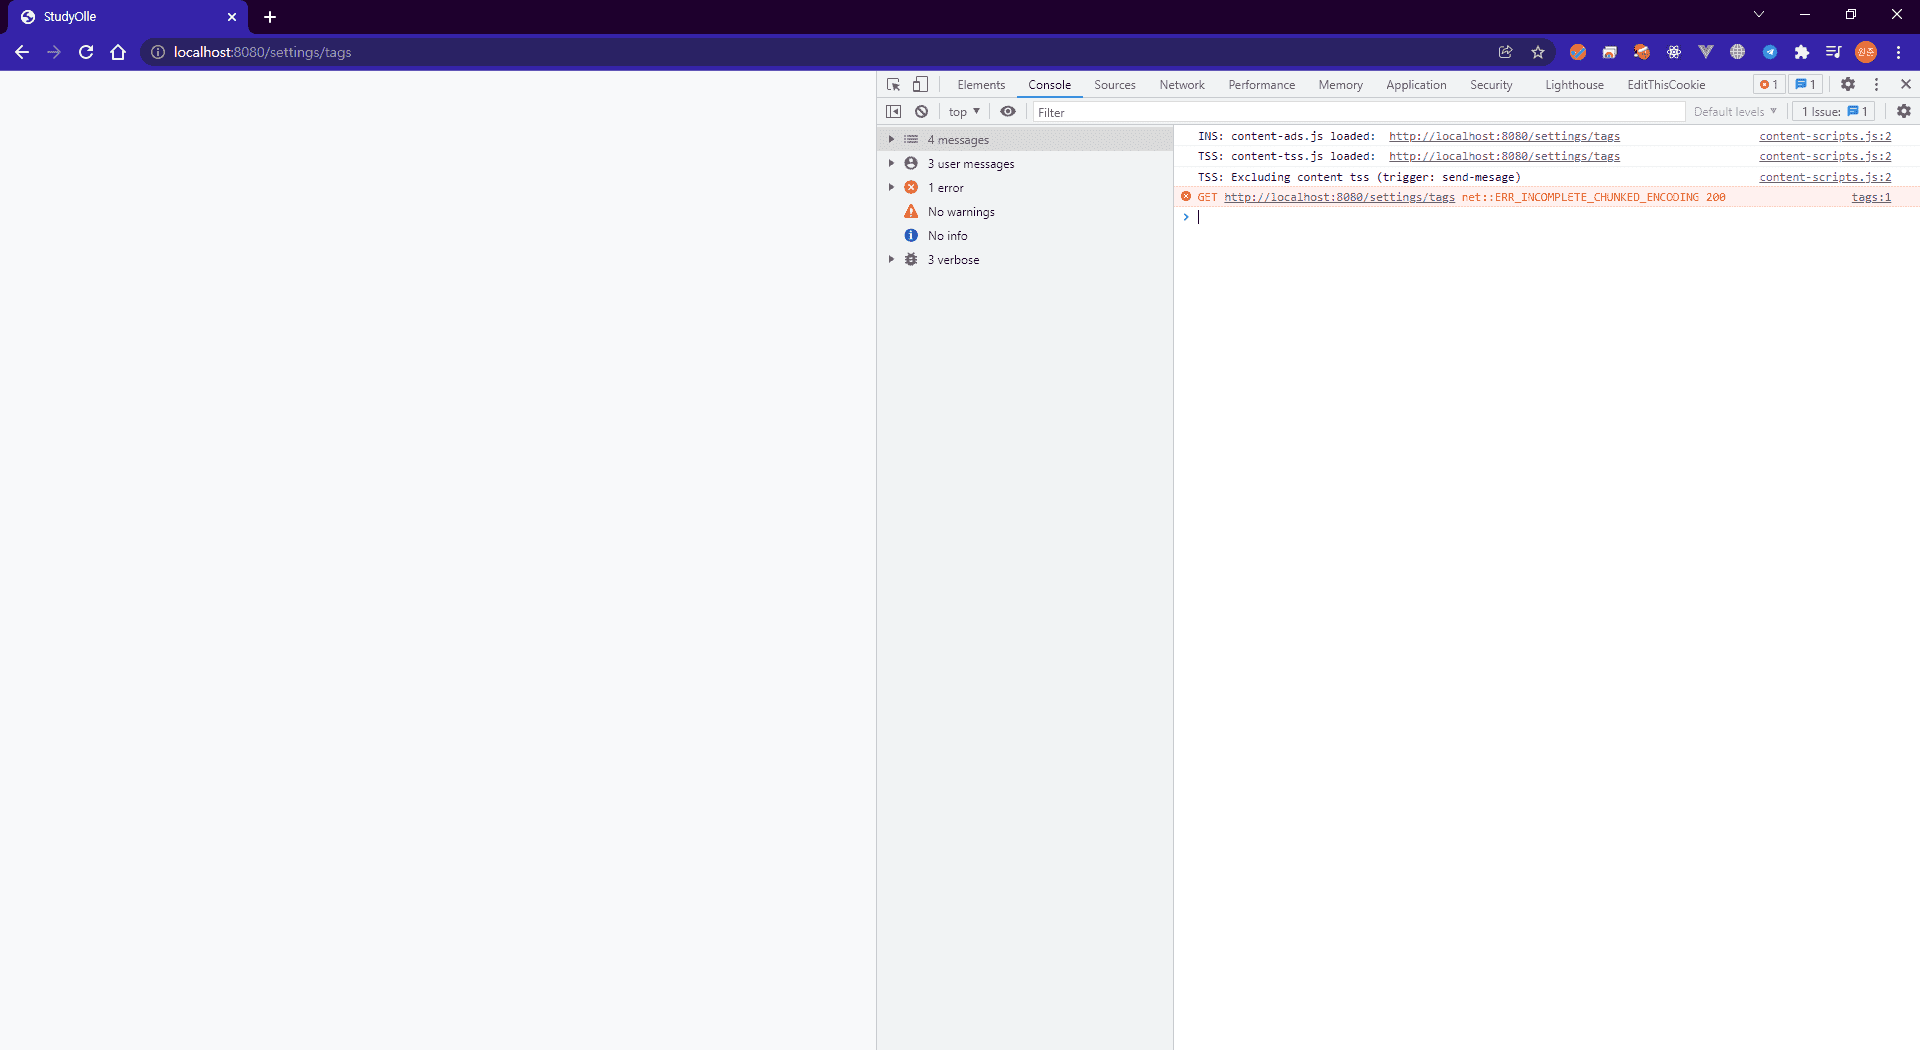1920x1050 pixels.
Task: Go to the browser home page
Action: tap(118, 52)
